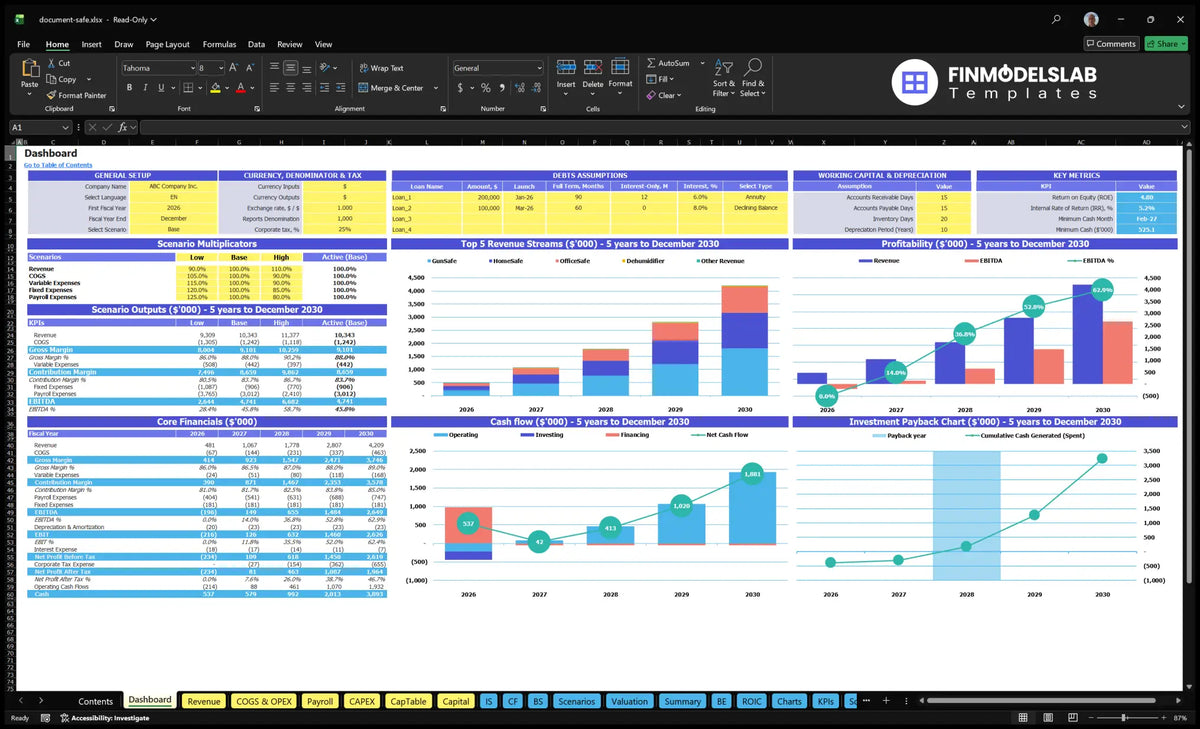
Task: Open the Page Layout ribbon tab
Action: (x=167, y=44)
